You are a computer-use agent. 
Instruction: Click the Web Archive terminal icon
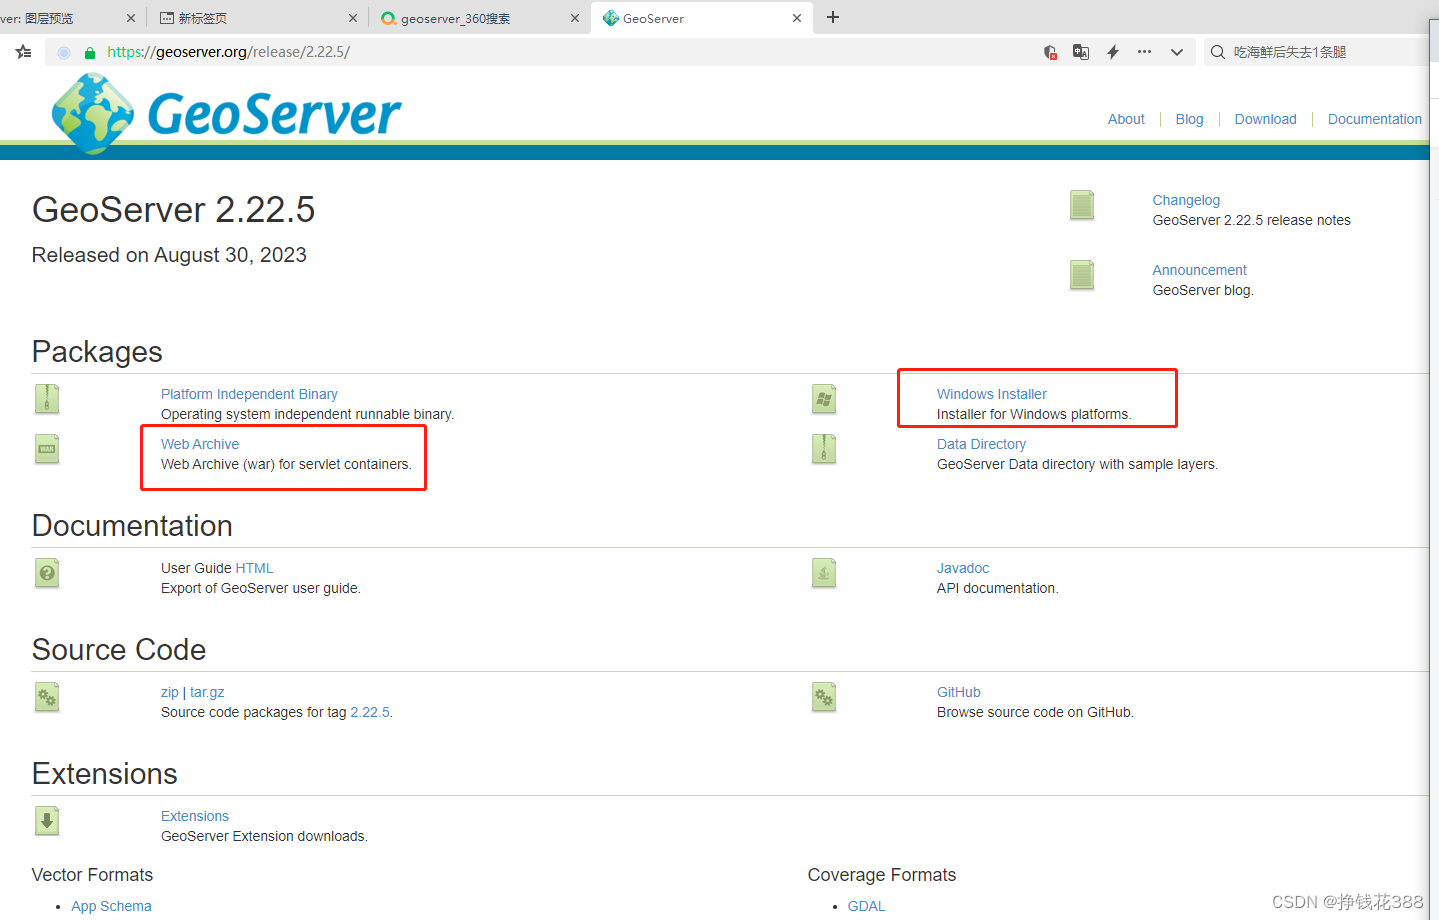pos(46,449)
